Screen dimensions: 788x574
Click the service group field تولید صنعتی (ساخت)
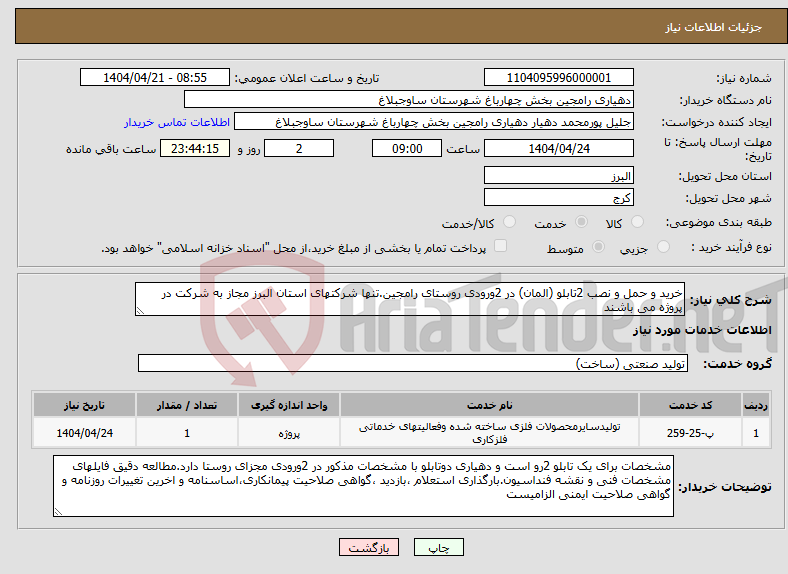point(413,363)
